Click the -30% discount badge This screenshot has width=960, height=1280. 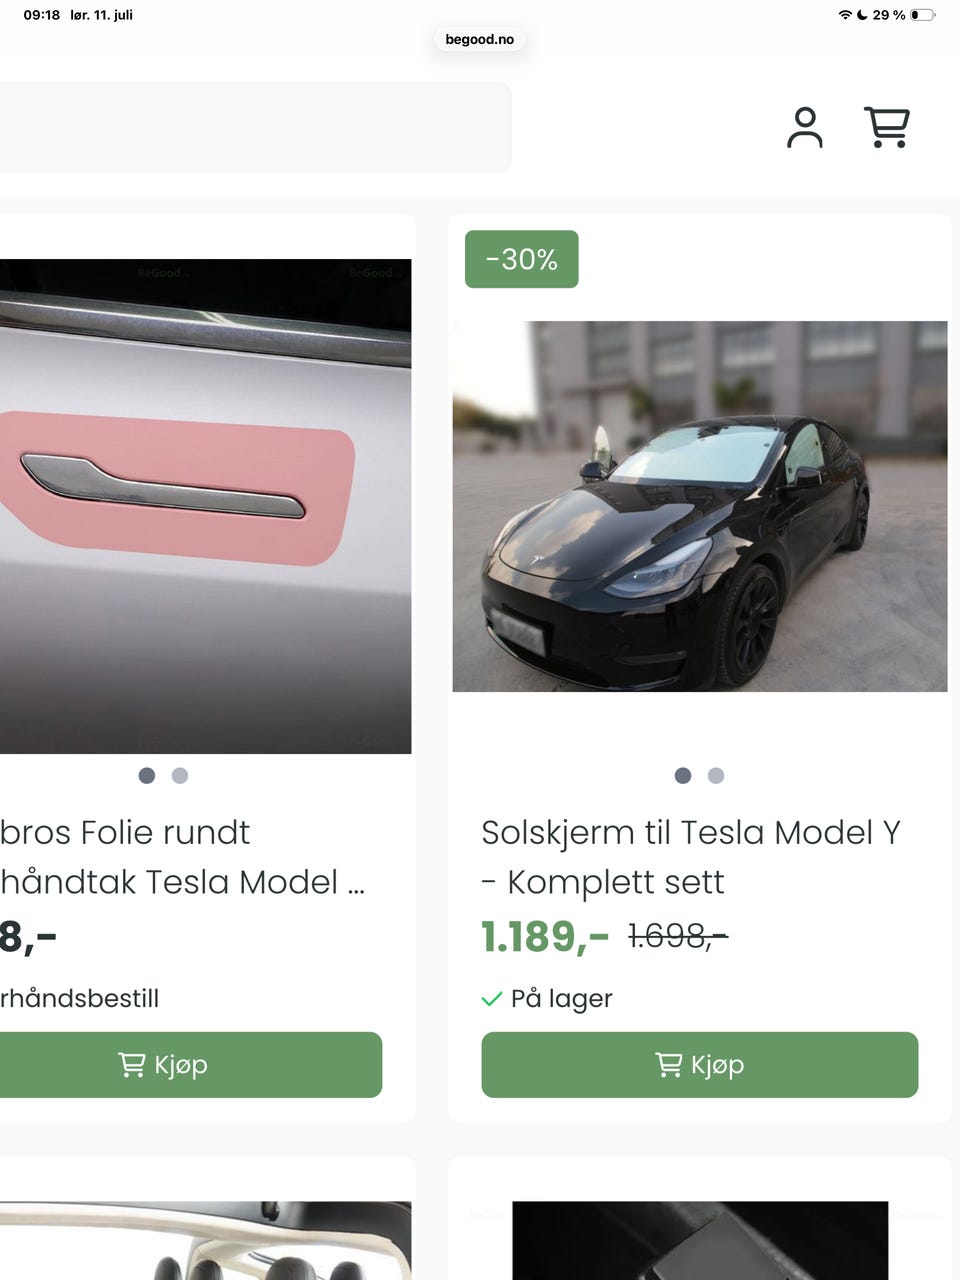522,259
